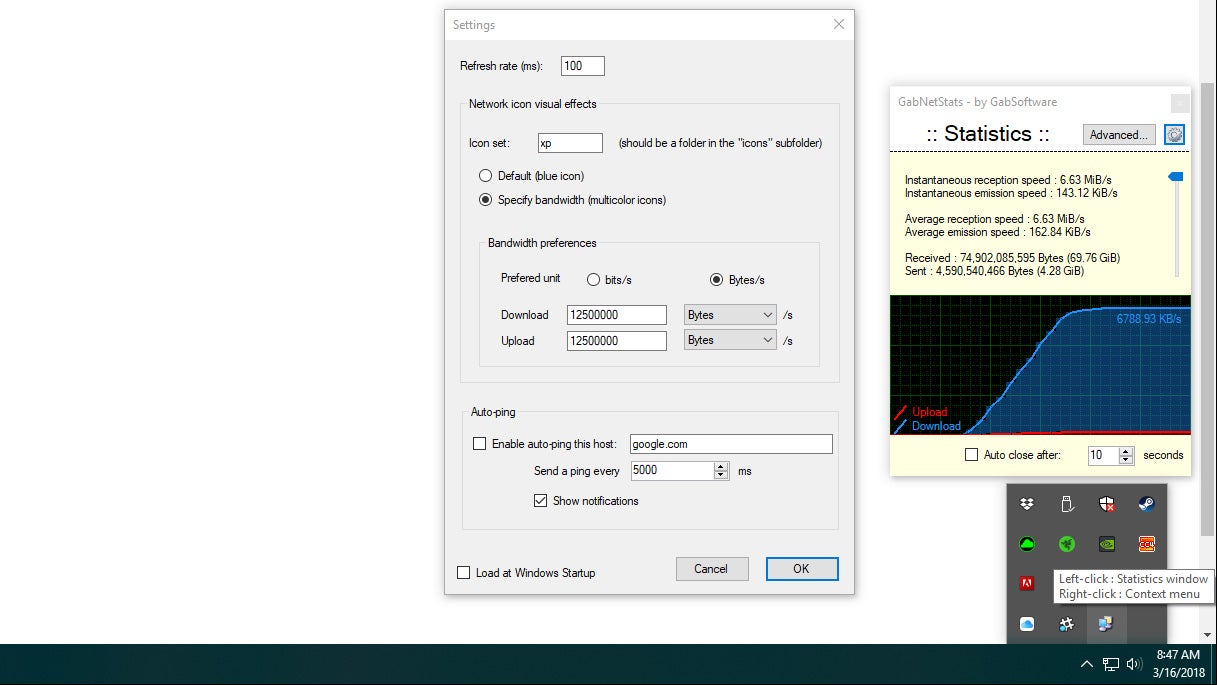Click the scrollbar down arrow at right edge

[x=1208, y=635]
